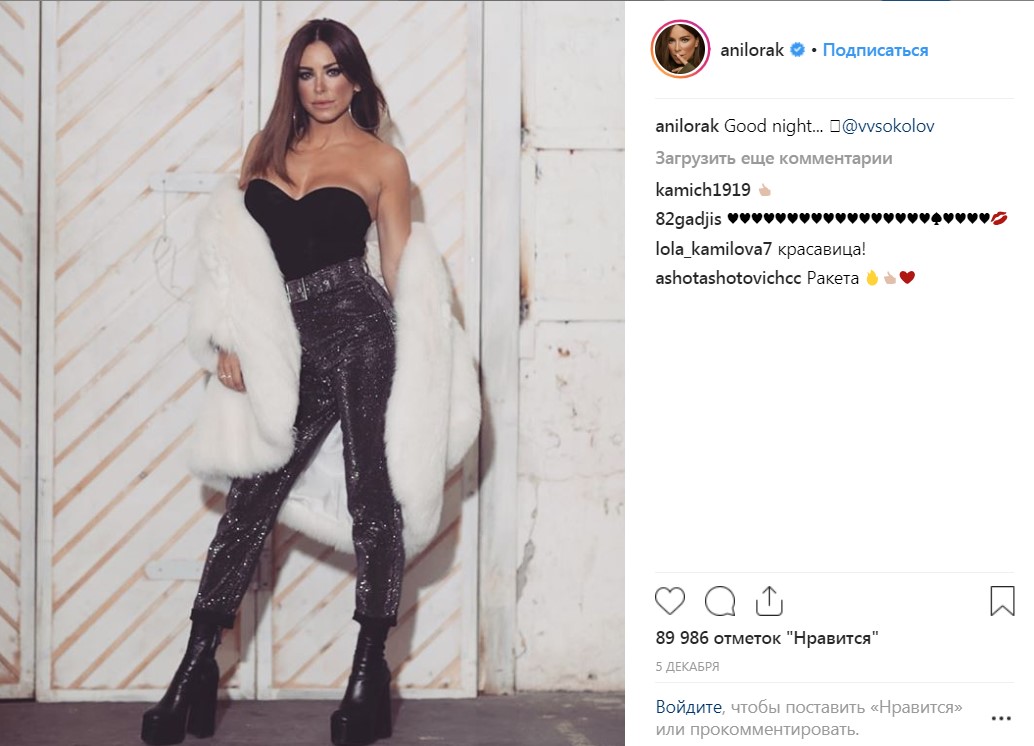Screen dimensions: 1034x746
Task: Click anilorak username in caption
Action: coord(687,126)
